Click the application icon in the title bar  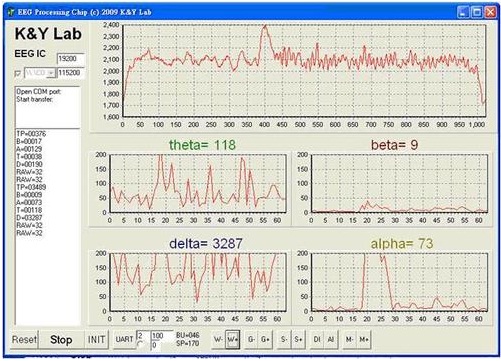click(11, 12)
